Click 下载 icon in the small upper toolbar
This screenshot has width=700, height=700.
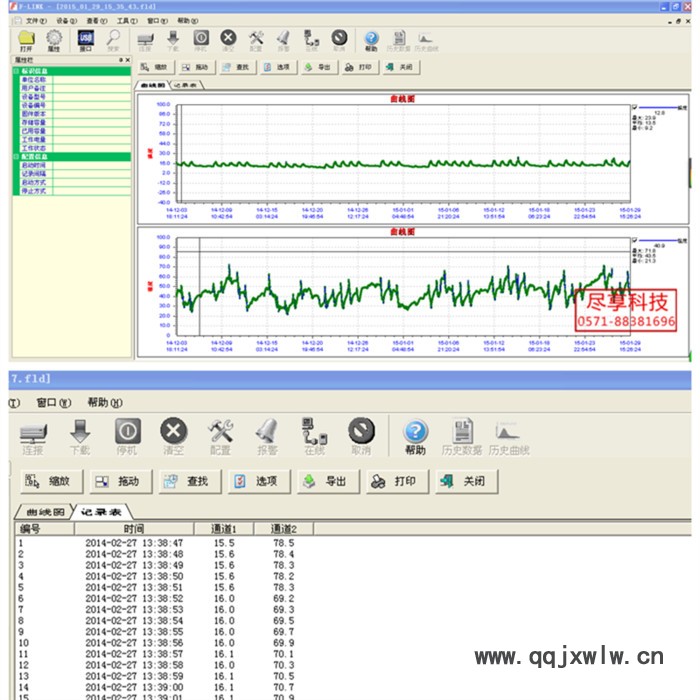pyautogui.click(x=173, y=41)
